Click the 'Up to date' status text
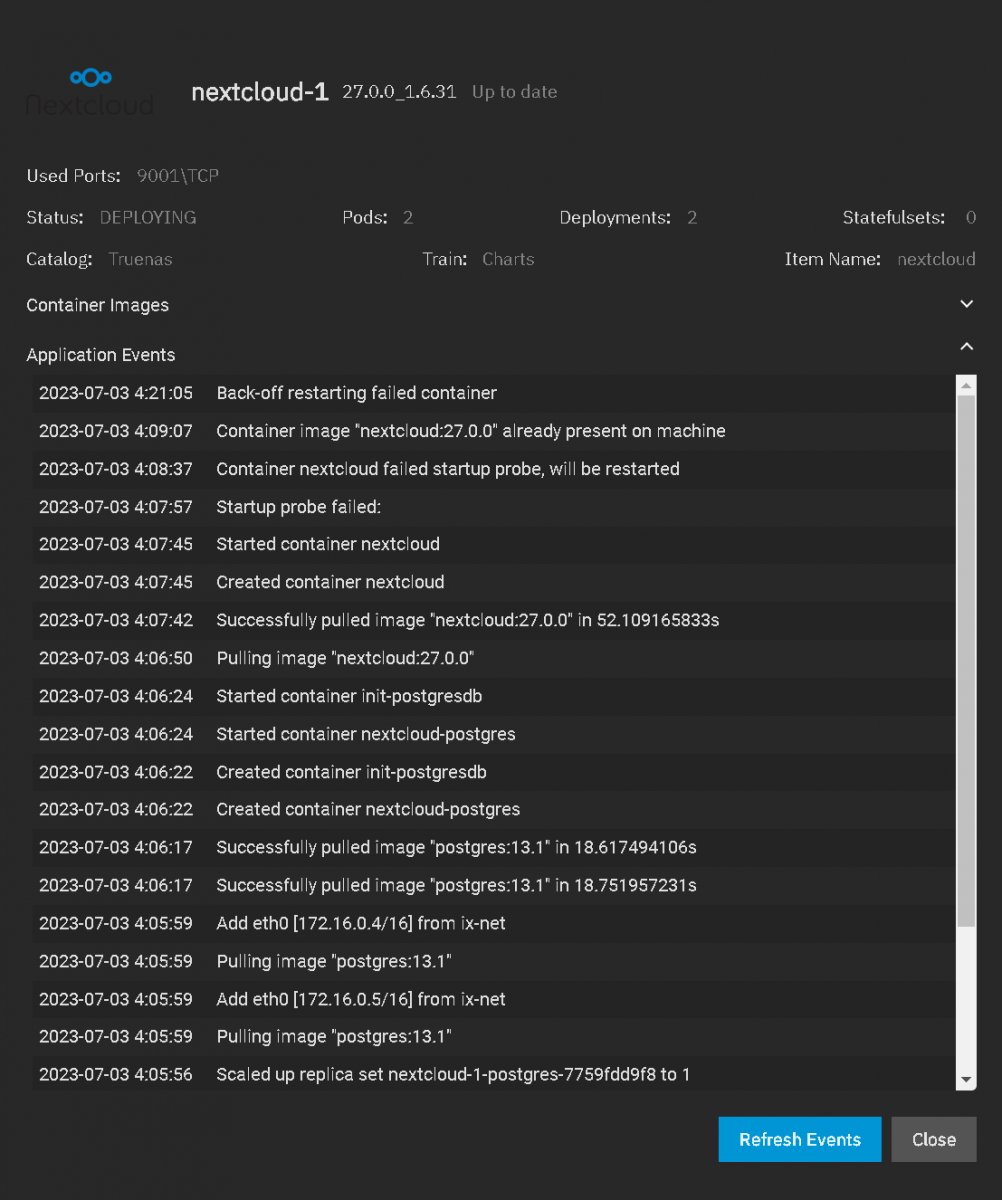The image size is (1002, 1200). [x=514, y=92]
